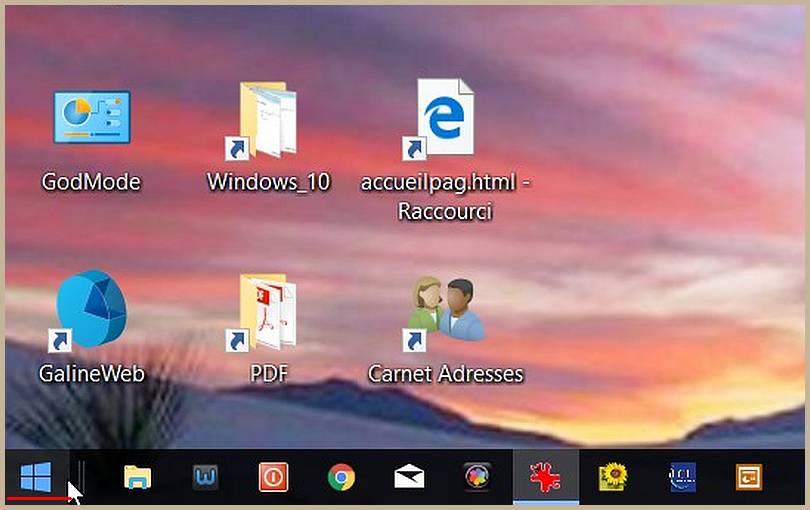This screenshot has height=510, width=810.
Task: Open the orange presentation taskbar icon
Action: (x=749, y=477)
